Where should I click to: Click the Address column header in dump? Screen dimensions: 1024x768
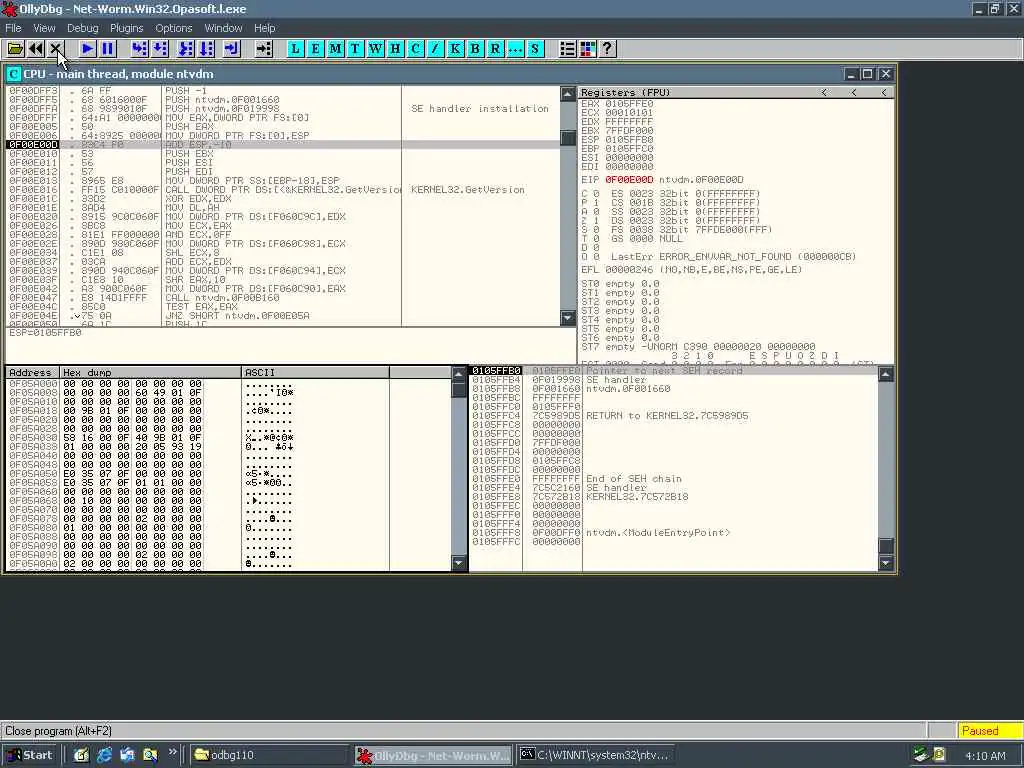32,372
